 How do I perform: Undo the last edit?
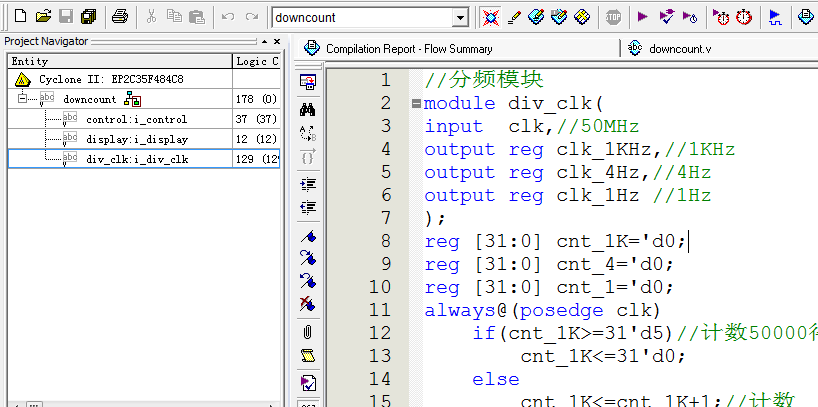click(228, 17)
